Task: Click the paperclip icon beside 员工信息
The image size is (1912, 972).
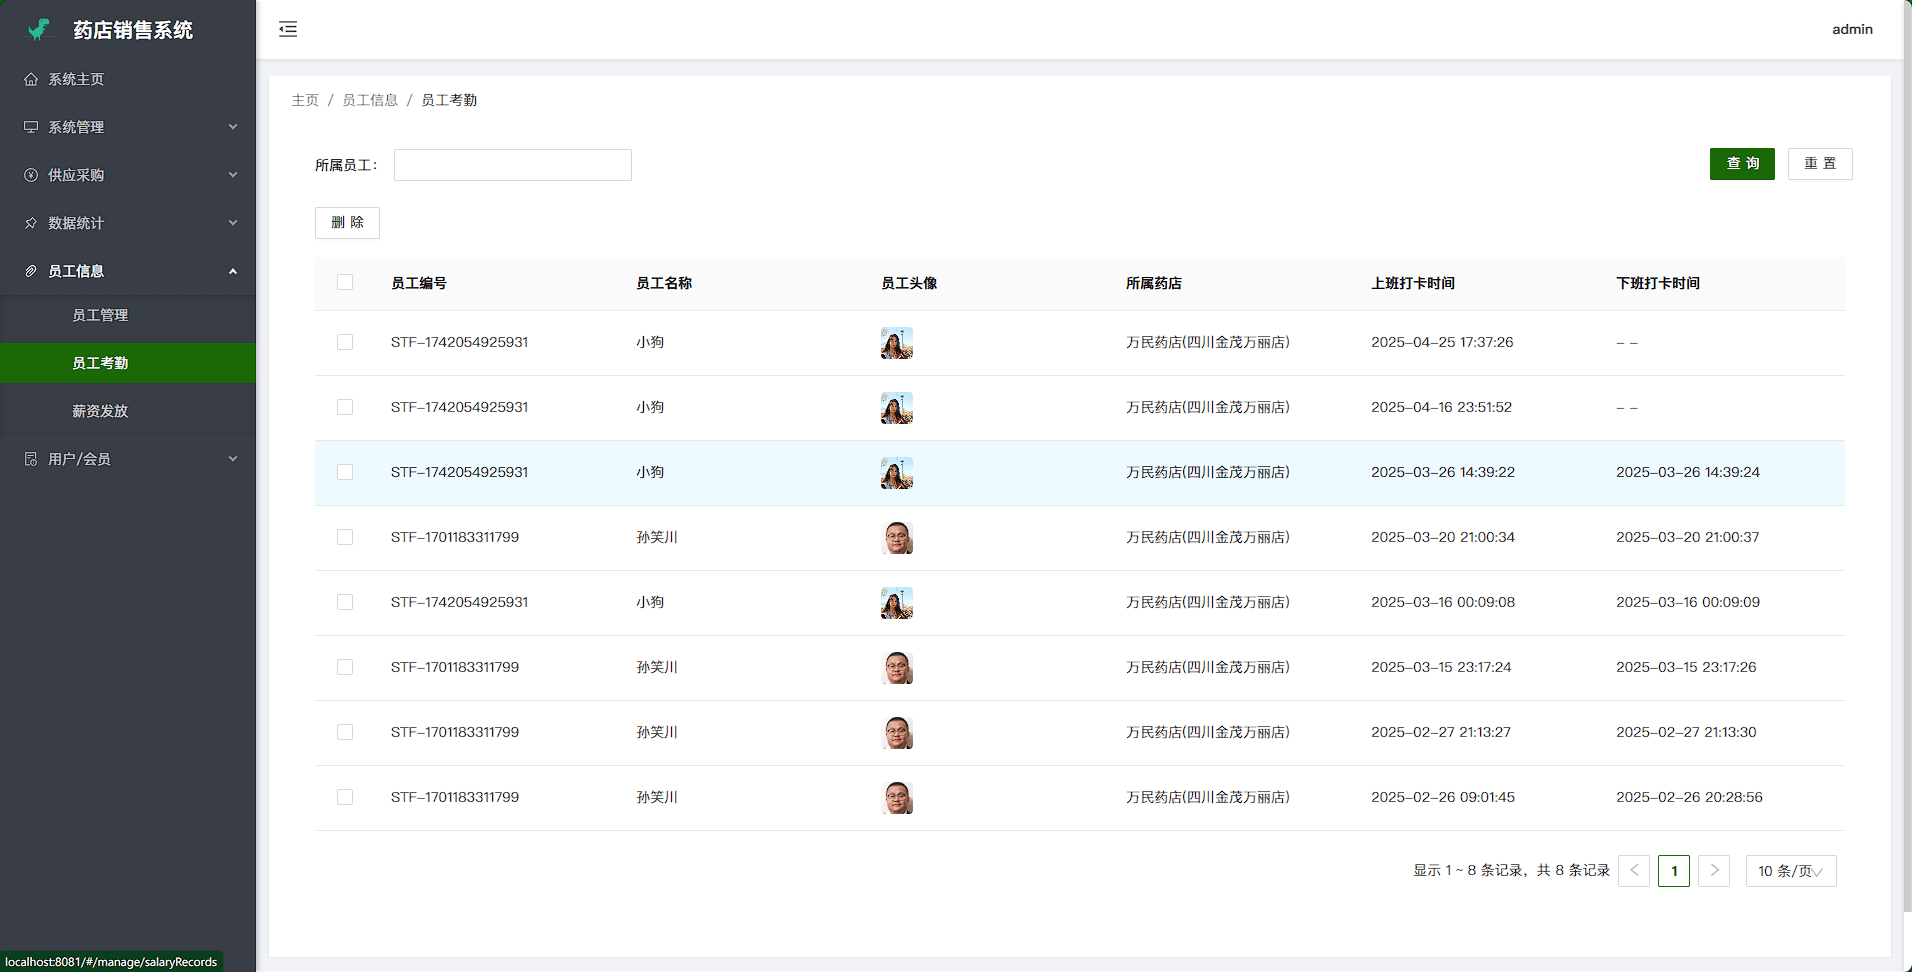Action: click(31, 271)
